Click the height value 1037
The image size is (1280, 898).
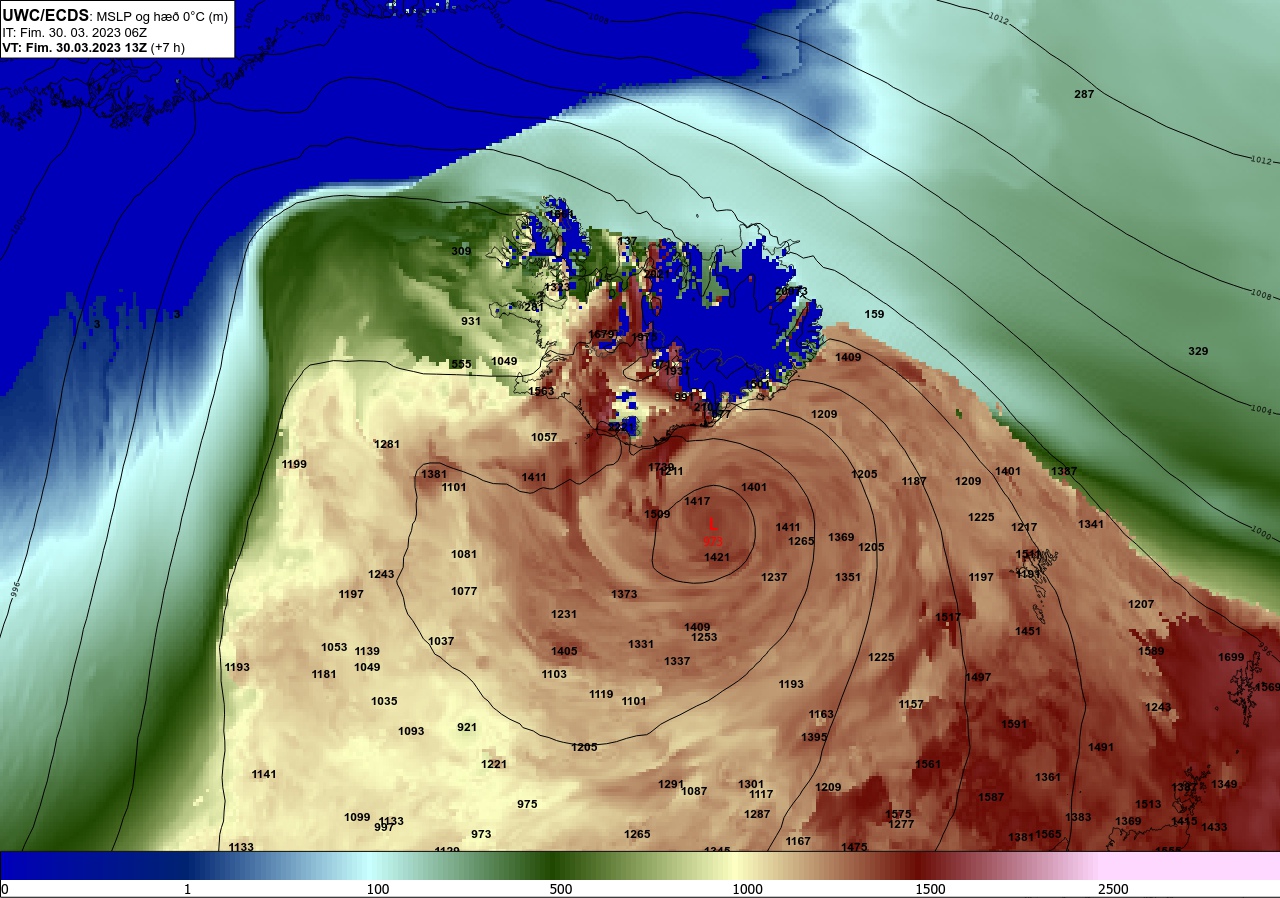[x=441, y=641]
